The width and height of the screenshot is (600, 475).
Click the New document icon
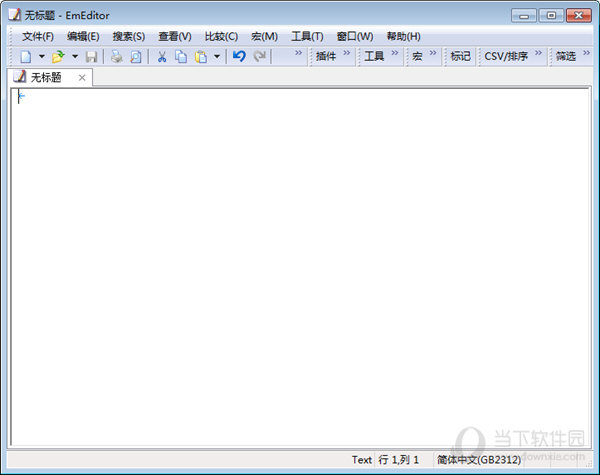click(26, 57)
